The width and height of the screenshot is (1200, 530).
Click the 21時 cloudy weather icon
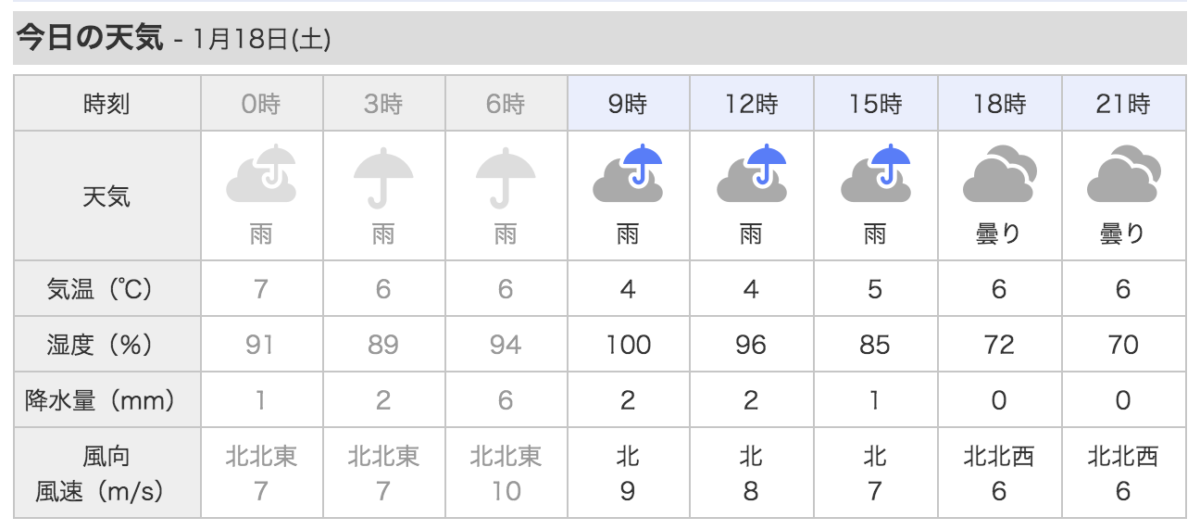pyautogui.click(x=1123, y=175)
